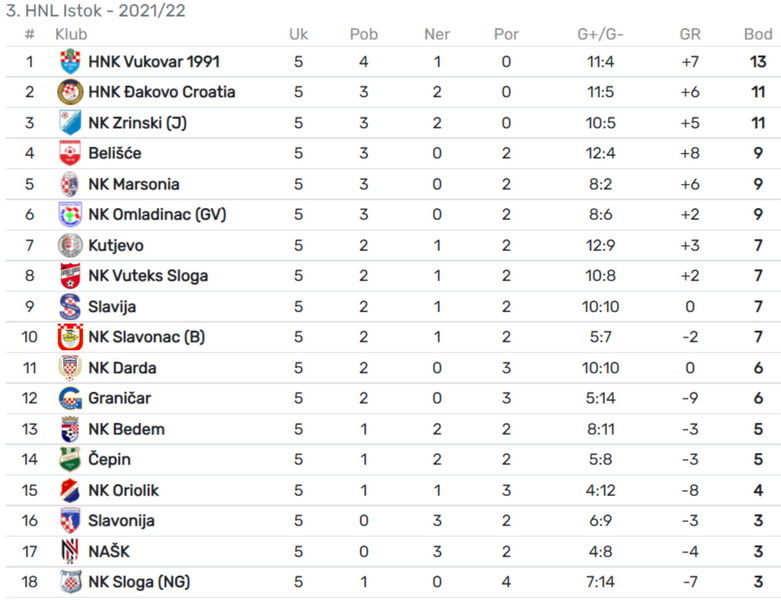The width and height of the screenshot is (781, 600).
Task: Open the NK Vuteks Sloga team link
Action: point(148,276)
